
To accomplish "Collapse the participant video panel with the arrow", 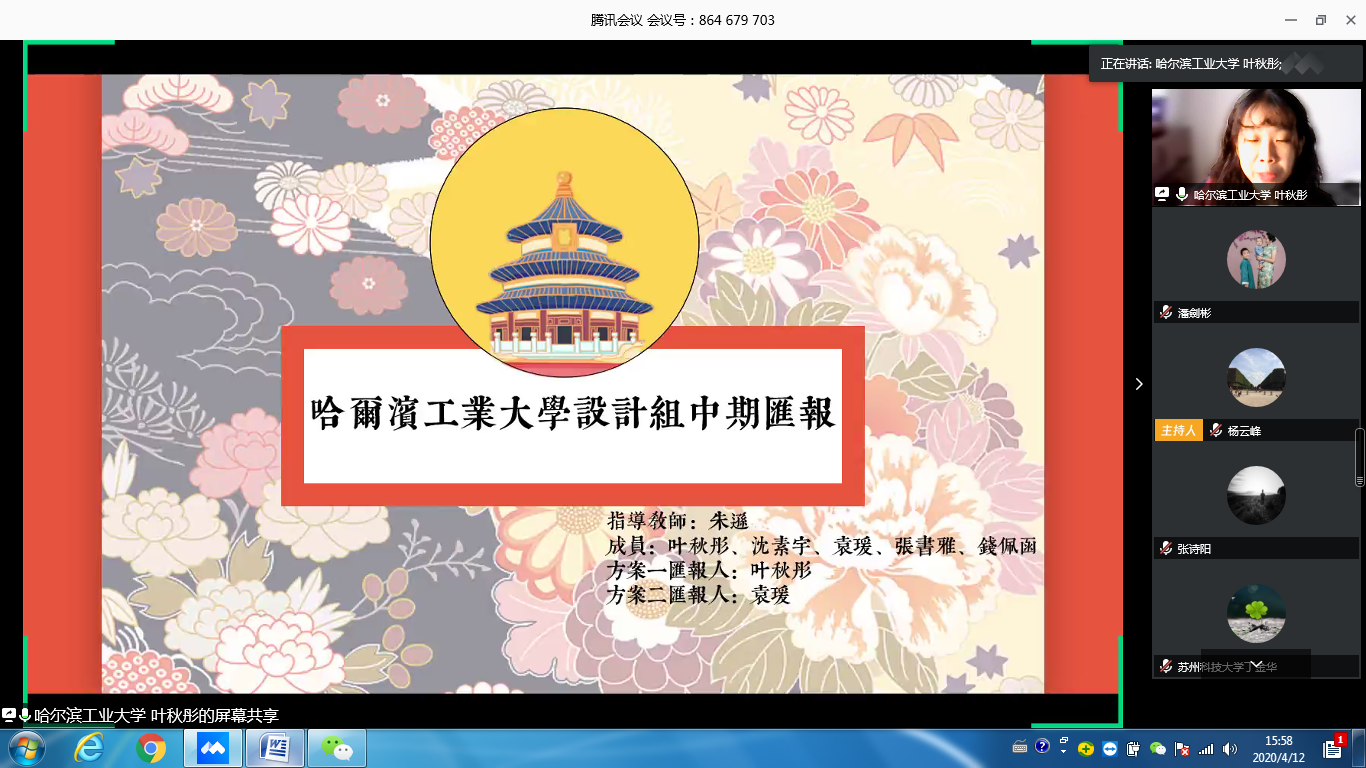I will click(1138, 384).
